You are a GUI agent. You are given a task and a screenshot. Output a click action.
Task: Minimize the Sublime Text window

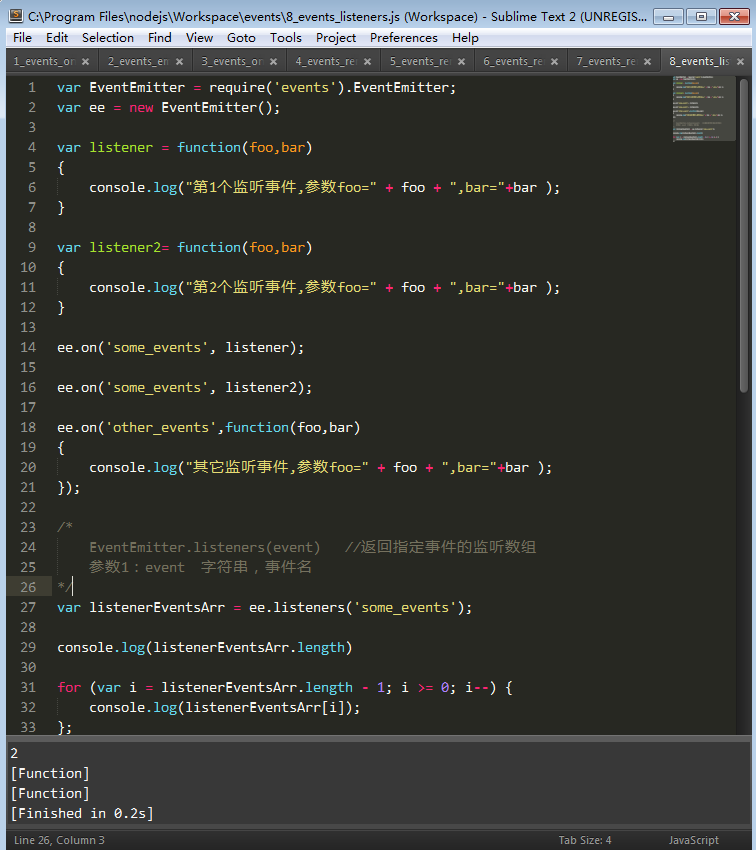[668, 17]
